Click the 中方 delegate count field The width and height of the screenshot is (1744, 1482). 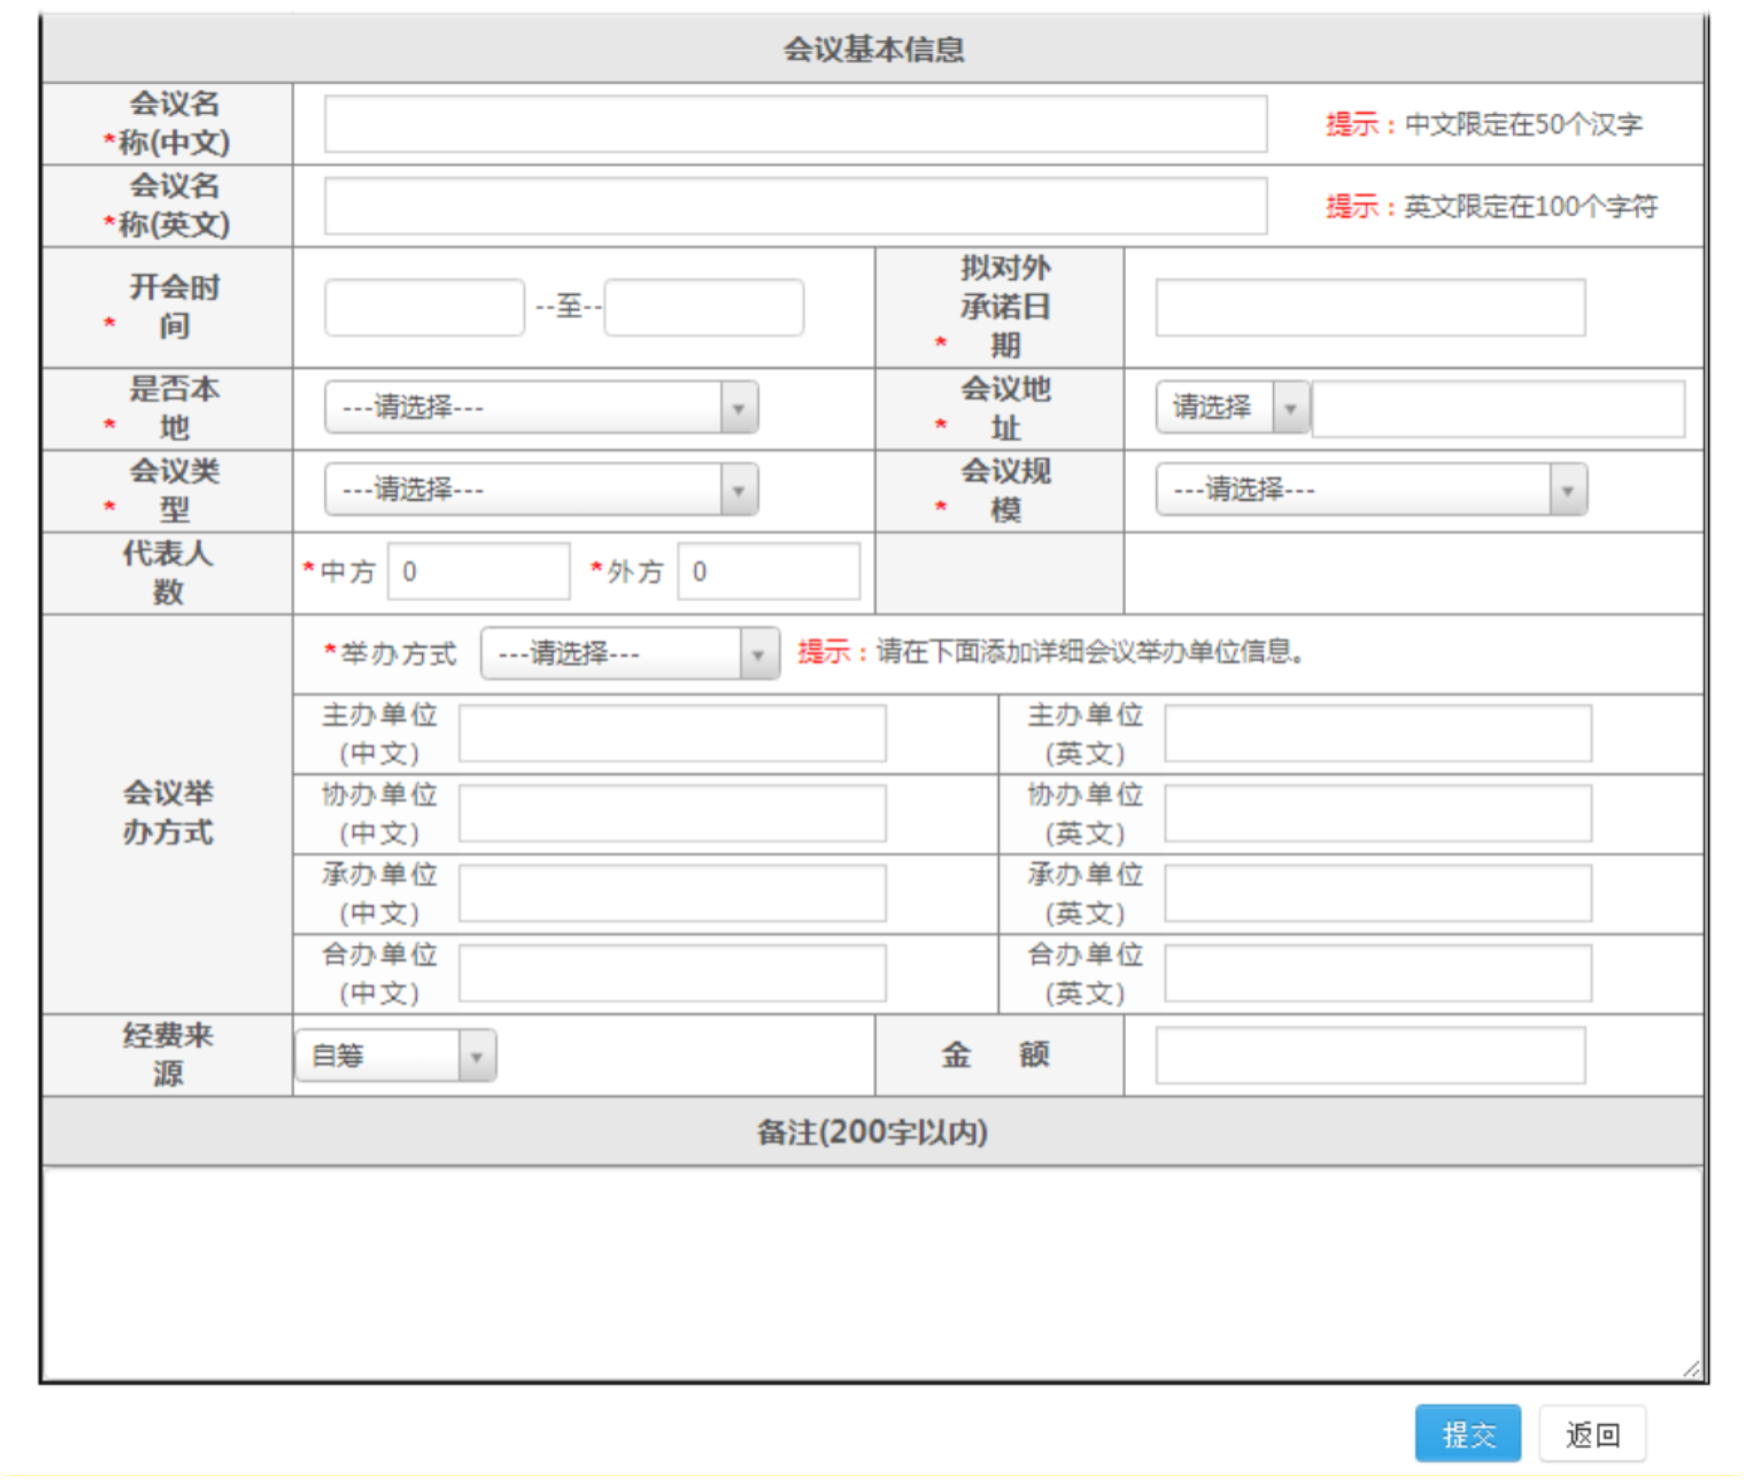pyautogui.click(x=478, y=571)
